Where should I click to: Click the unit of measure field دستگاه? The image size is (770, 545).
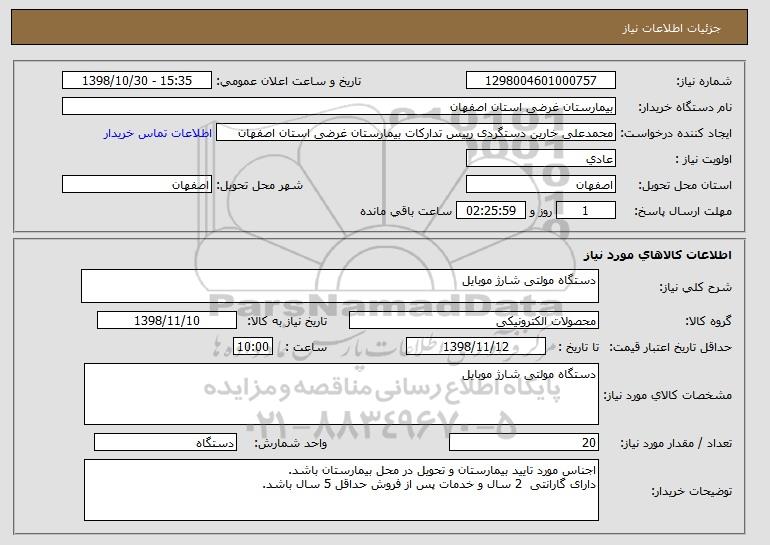coord(165,442)
